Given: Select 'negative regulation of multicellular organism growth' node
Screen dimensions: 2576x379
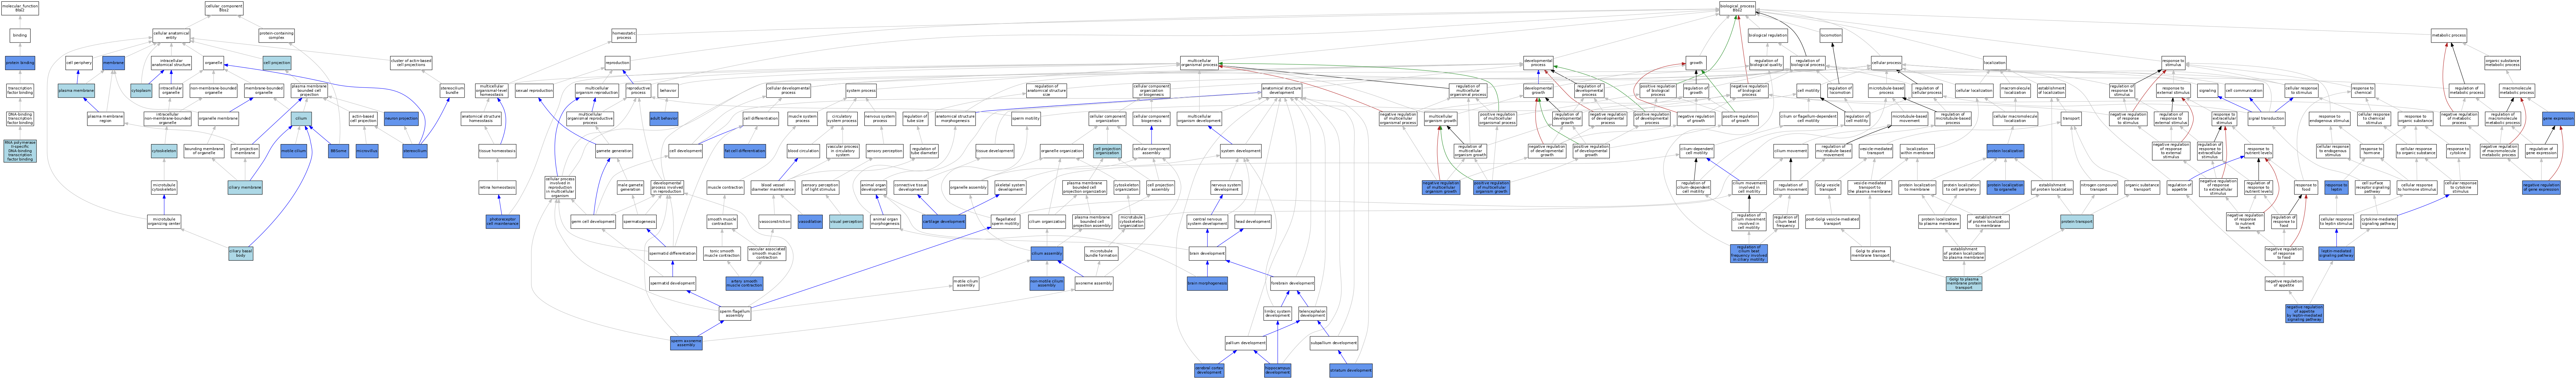Looking at the screenshot, I should coord(1441,187).
